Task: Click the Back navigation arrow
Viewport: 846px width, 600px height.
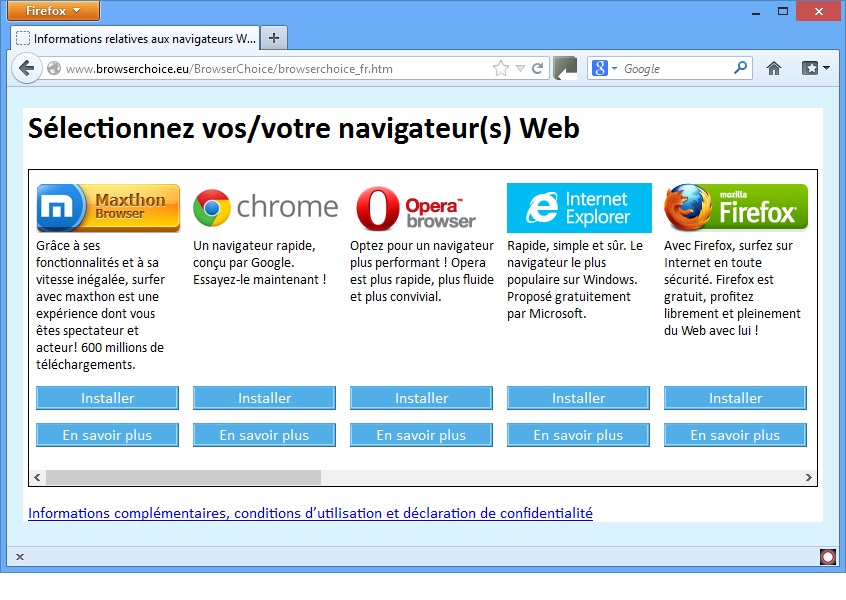Action: tap(26, 69)
